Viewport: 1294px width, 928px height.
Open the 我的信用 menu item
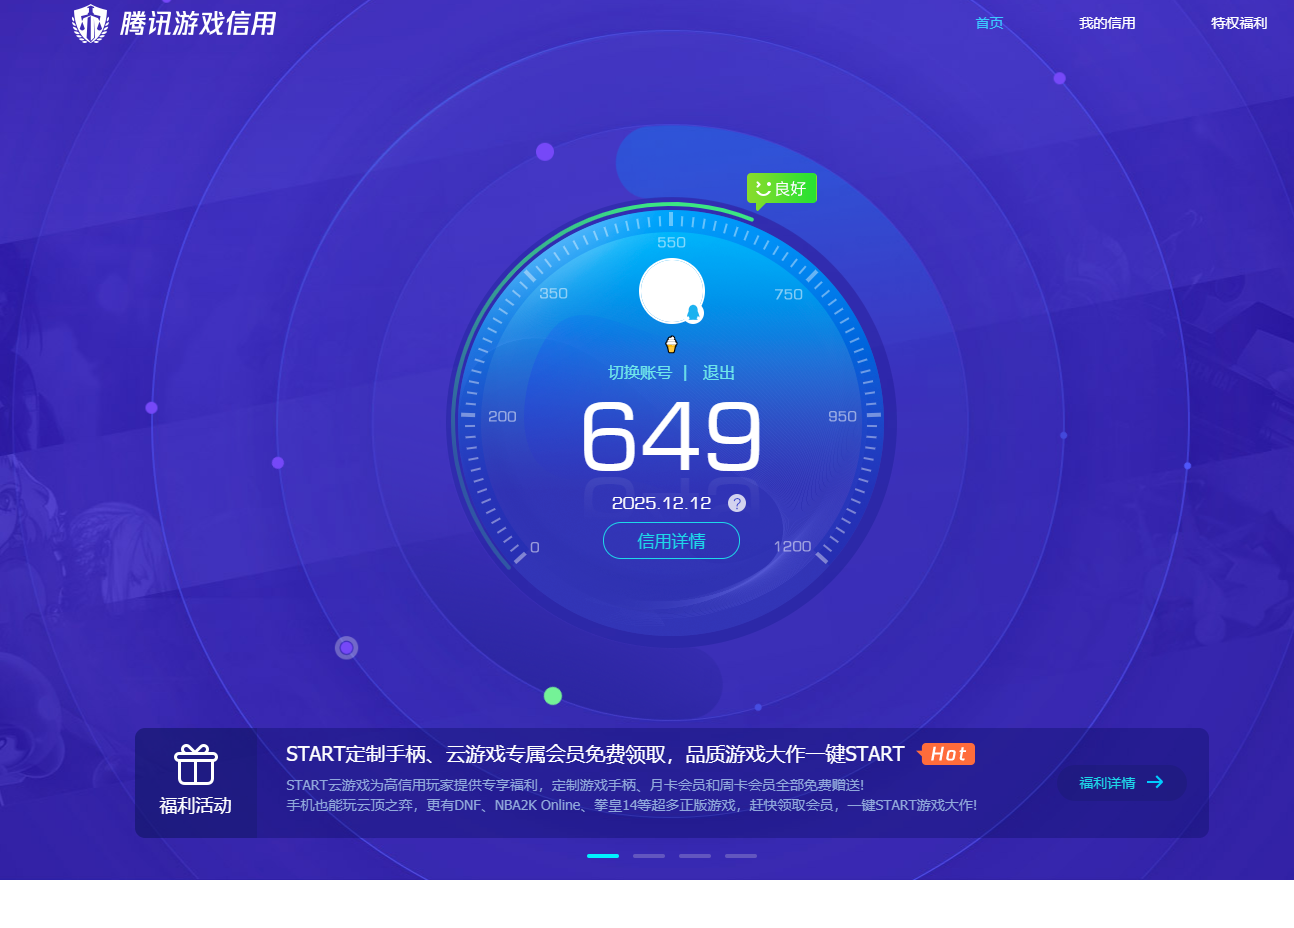pos(1107,23)
